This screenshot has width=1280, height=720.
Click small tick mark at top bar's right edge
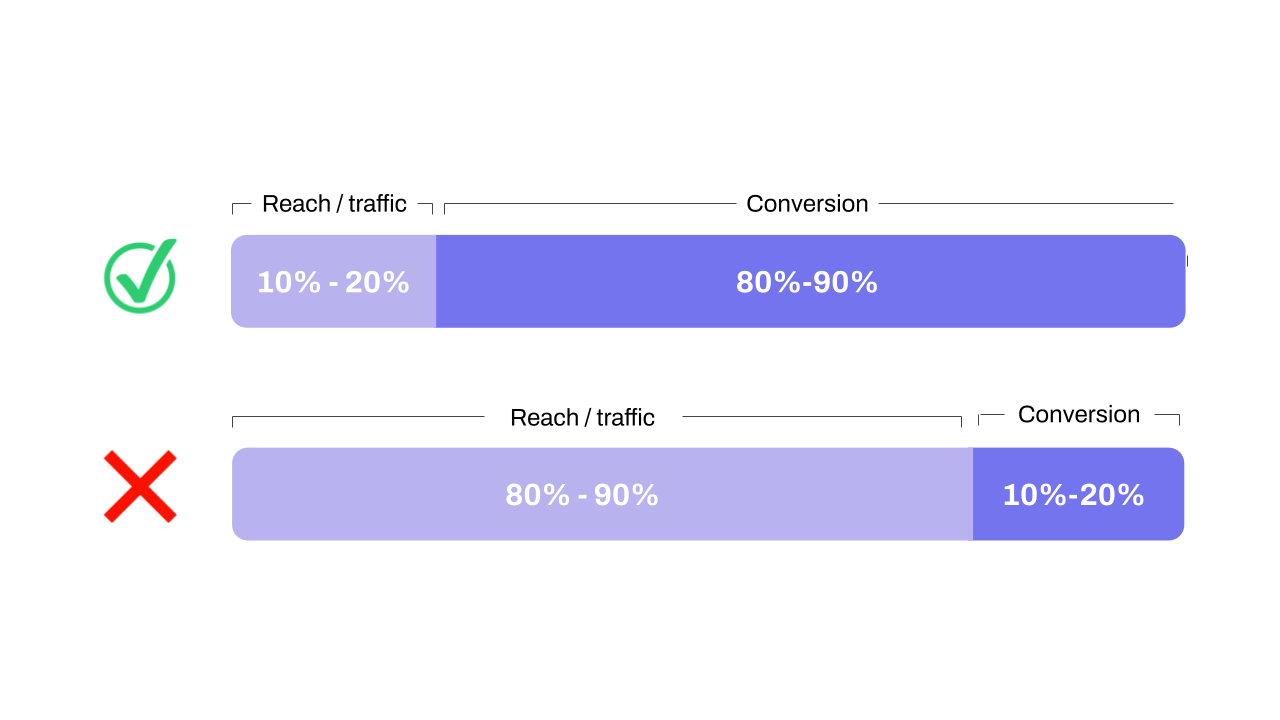coord(1187,261)
